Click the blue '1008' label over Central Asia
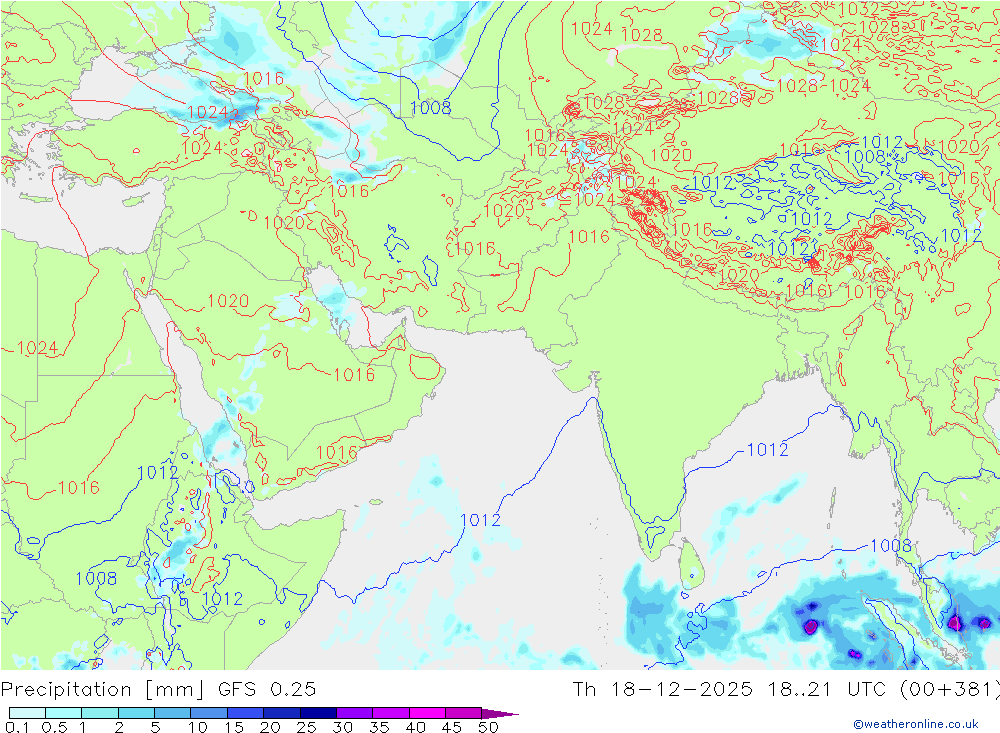The image size is (1000, 733). [430, 108]
